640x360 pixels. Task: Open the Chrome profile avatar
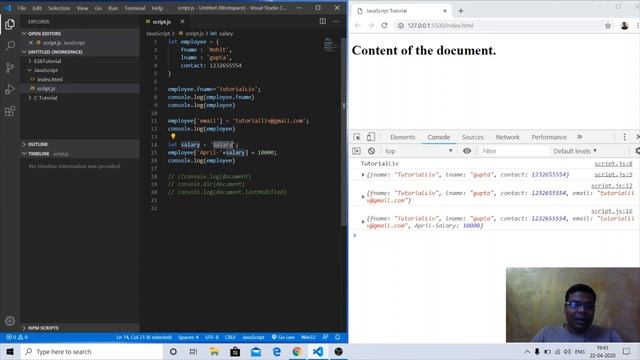(624, 26)
